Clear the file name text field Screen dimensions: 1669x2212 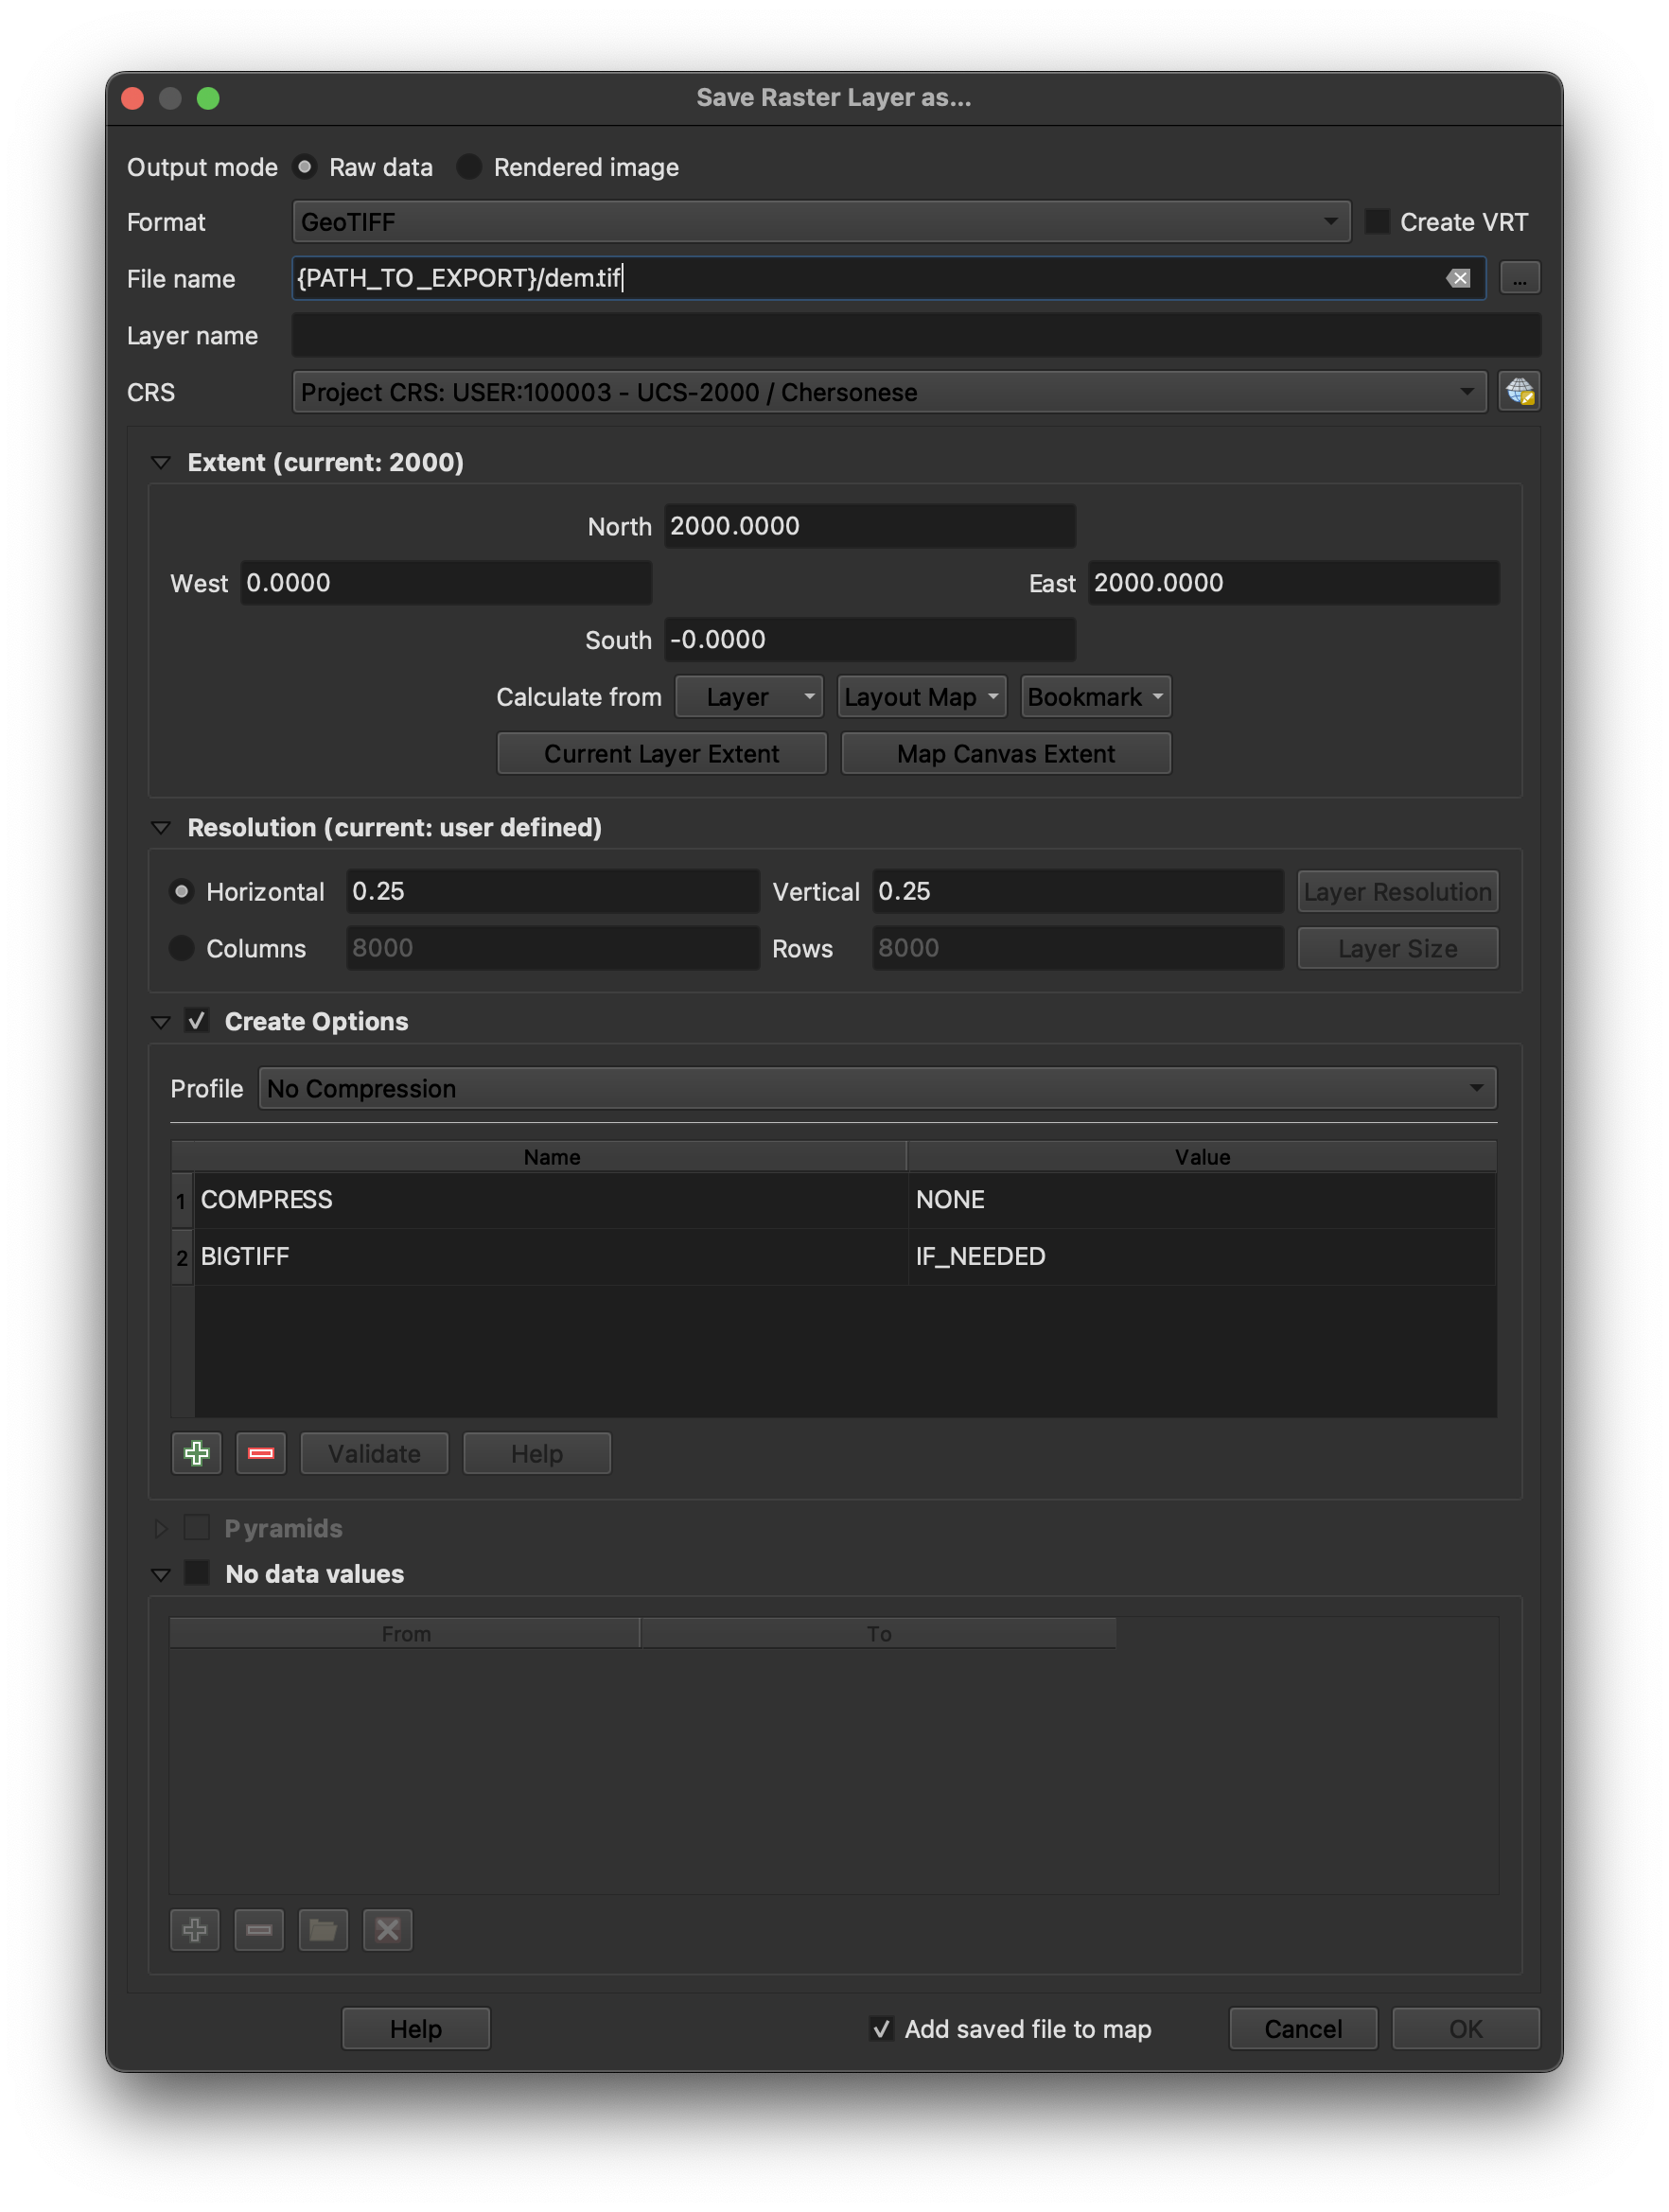tap(1459, 278)
